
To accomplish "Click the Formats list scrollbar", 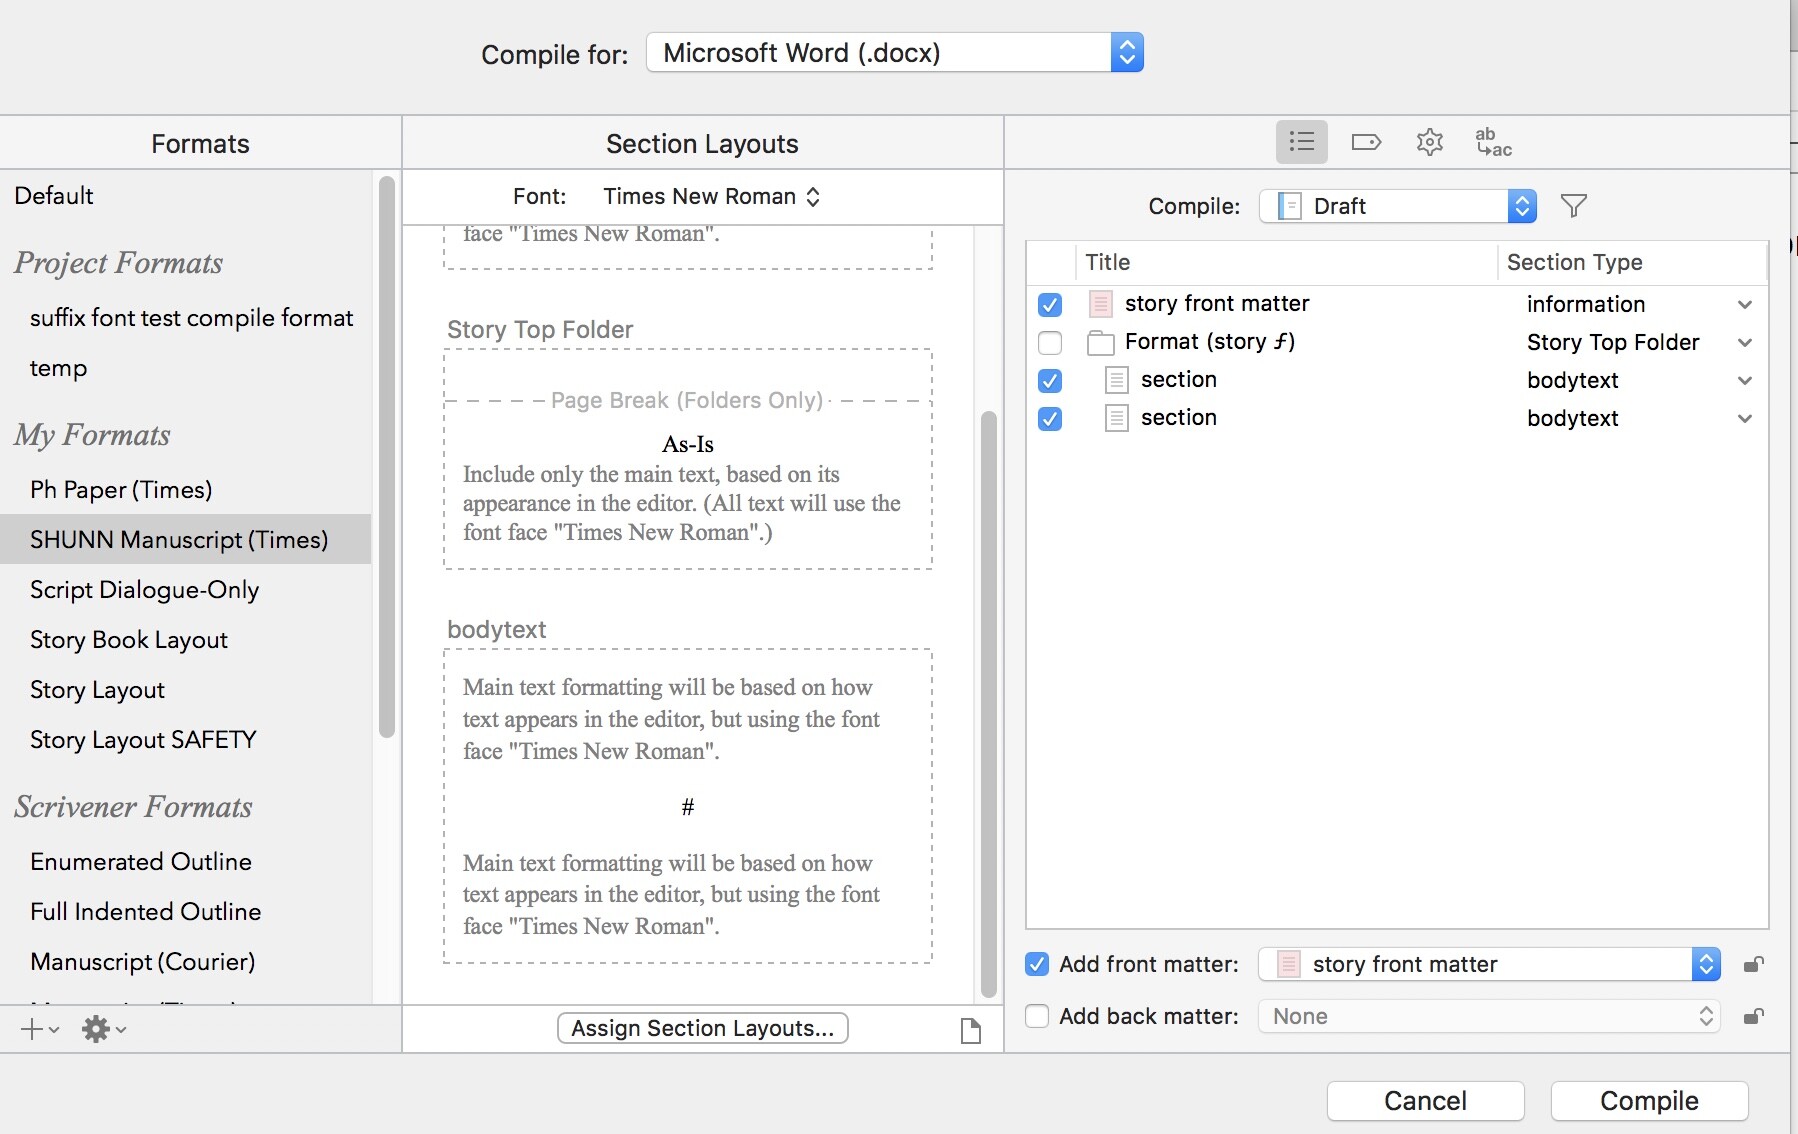I will pyautogui.click(x=387, y=457).
